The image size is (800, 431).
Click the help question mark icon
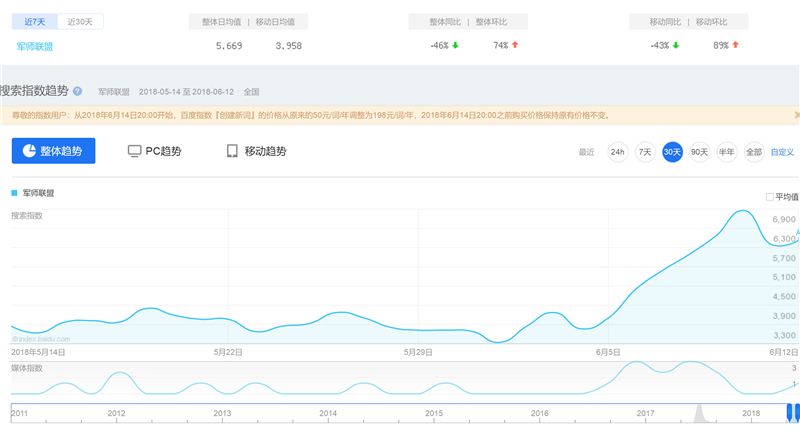[x=77, y=91]
